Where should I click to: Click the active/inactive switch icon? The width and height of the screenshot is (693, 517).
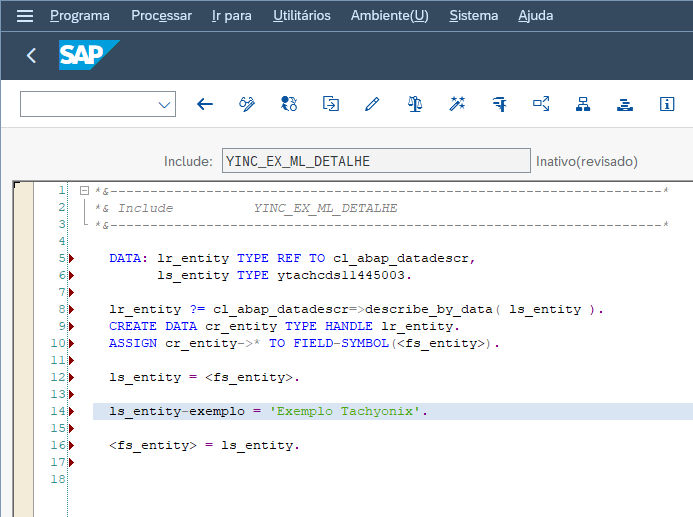tap(289, 104)
